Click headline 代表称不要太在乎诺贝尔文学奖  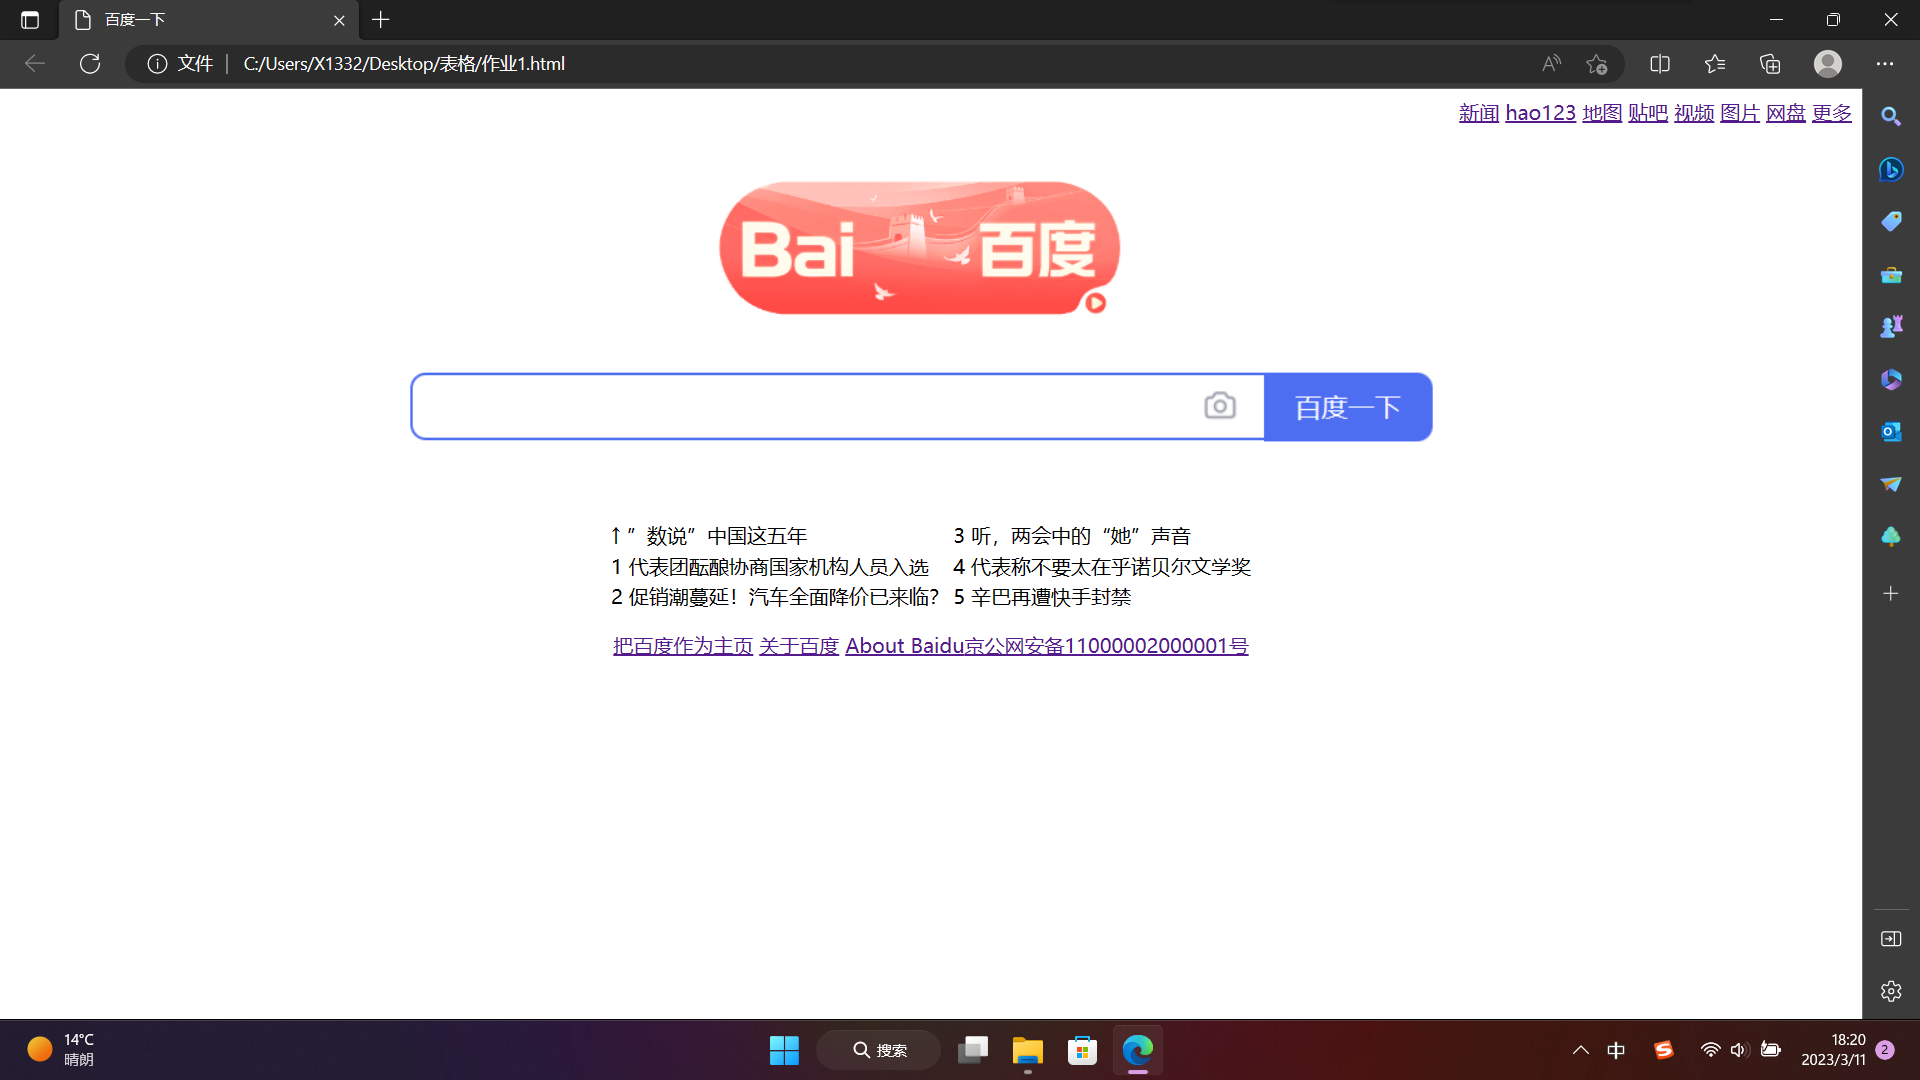point(1111,567)
